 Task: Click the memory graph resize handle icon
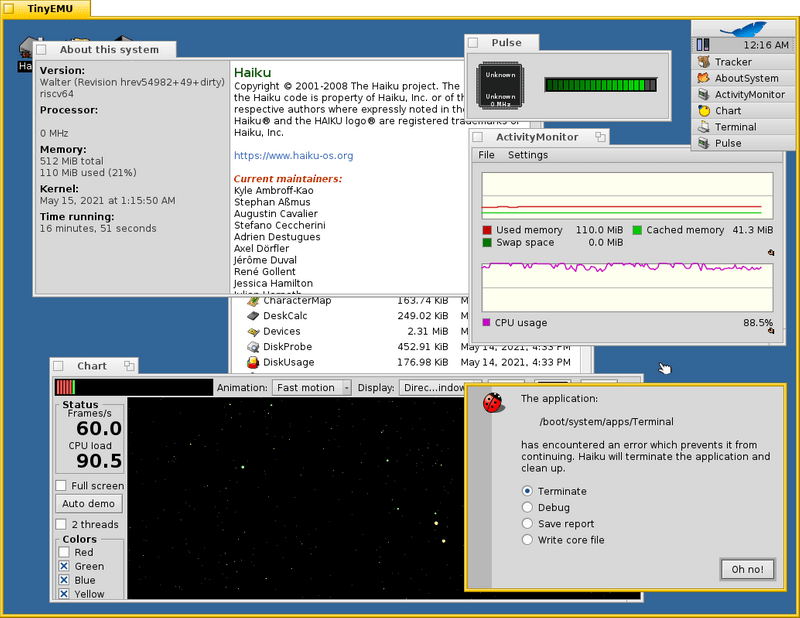tap(771, 252)
